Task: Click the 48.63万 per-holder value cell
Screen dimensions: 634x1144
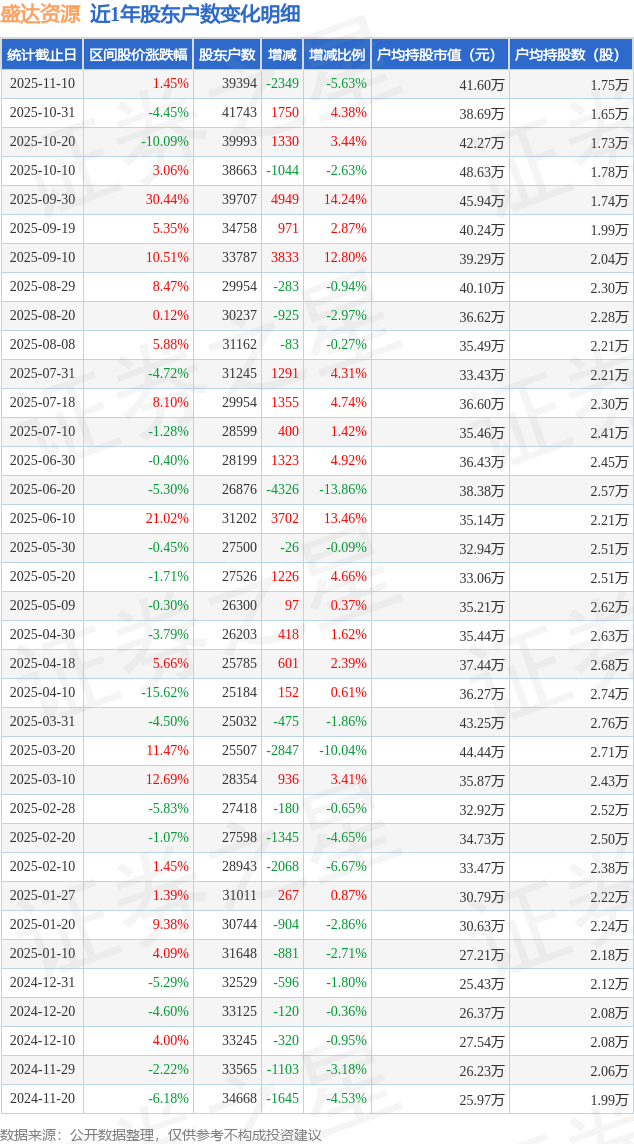Action: [482, 171]
